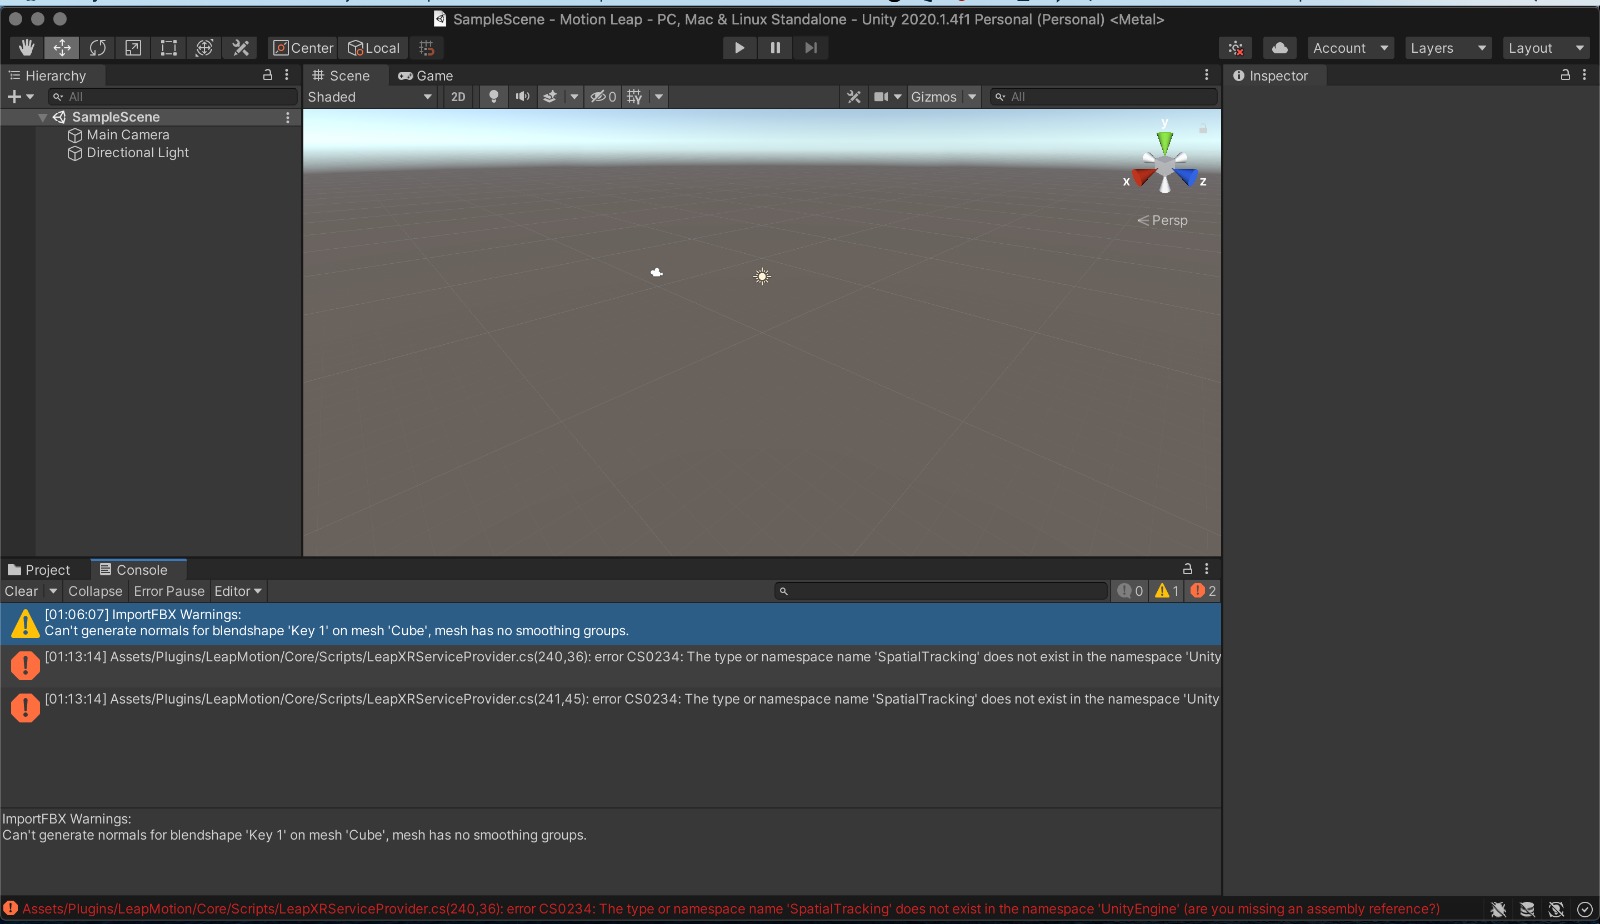Toggle the orientation gizmo lock
1600x924 pixels.
point(1203,129)
